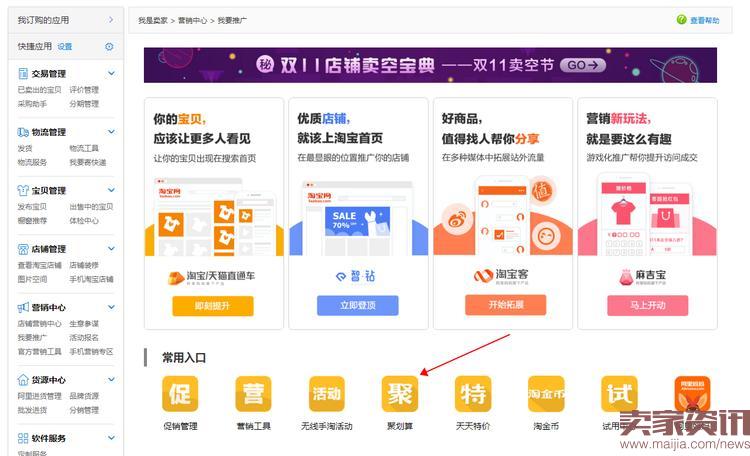Click the 麻吉宝 logo
Image resolution: width=750 pixels, height=456 pixels.
click(x=643, y=277)
